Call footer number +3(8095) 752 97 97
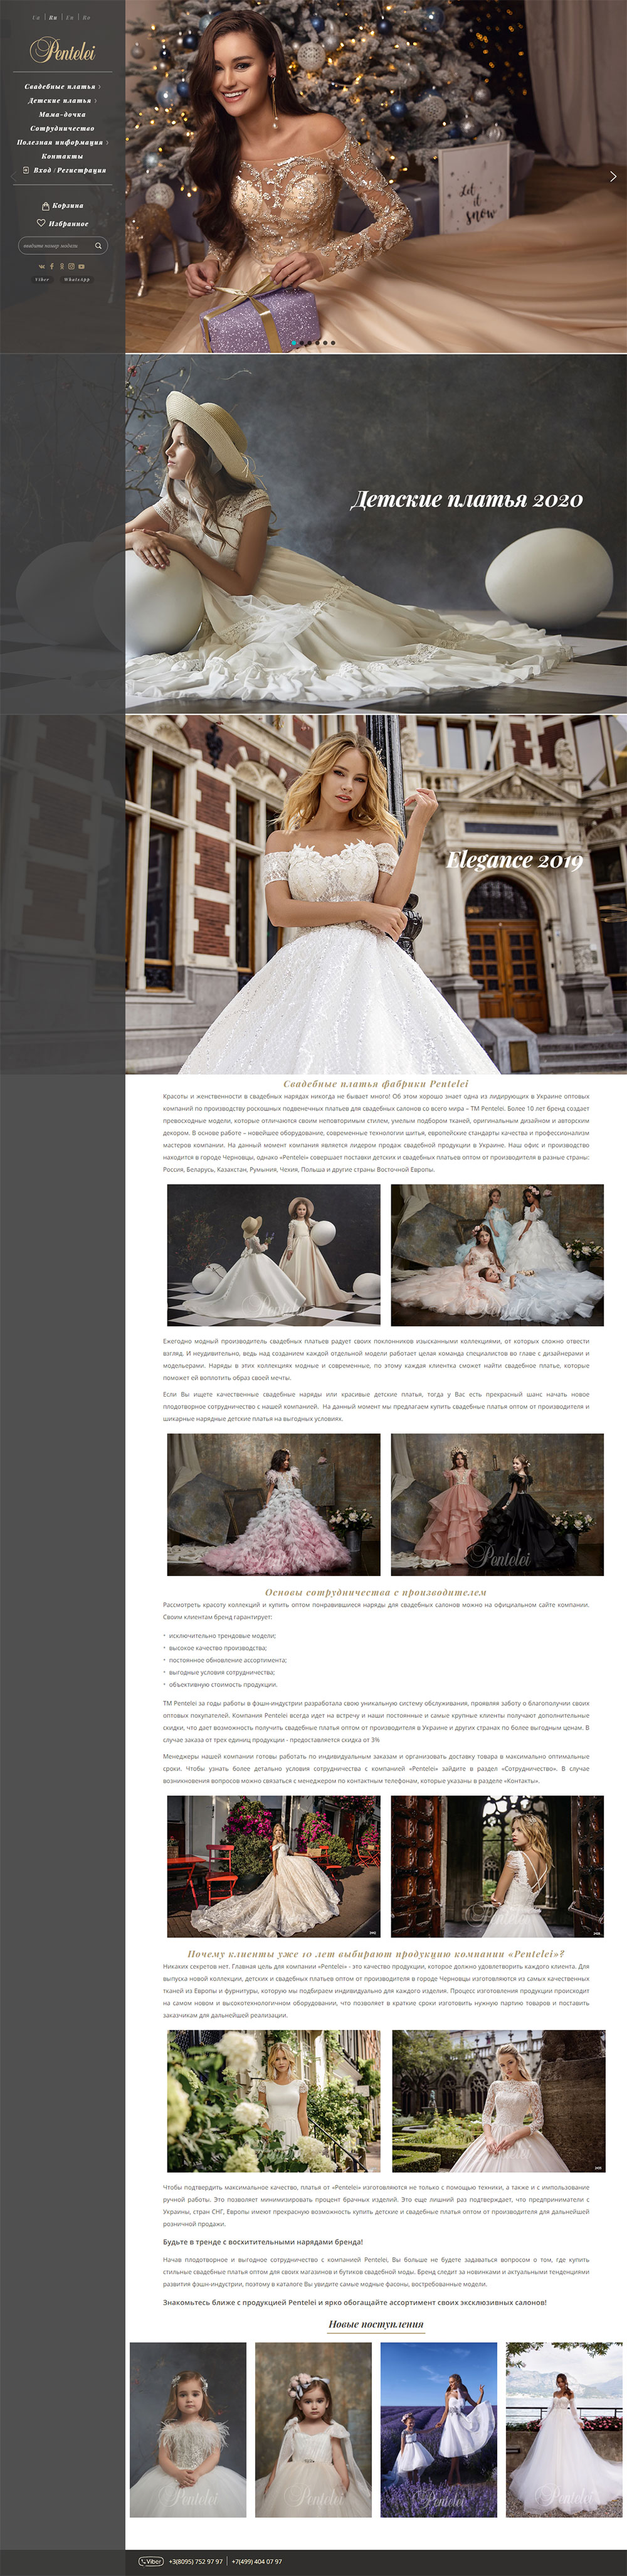 point(196,2562)
